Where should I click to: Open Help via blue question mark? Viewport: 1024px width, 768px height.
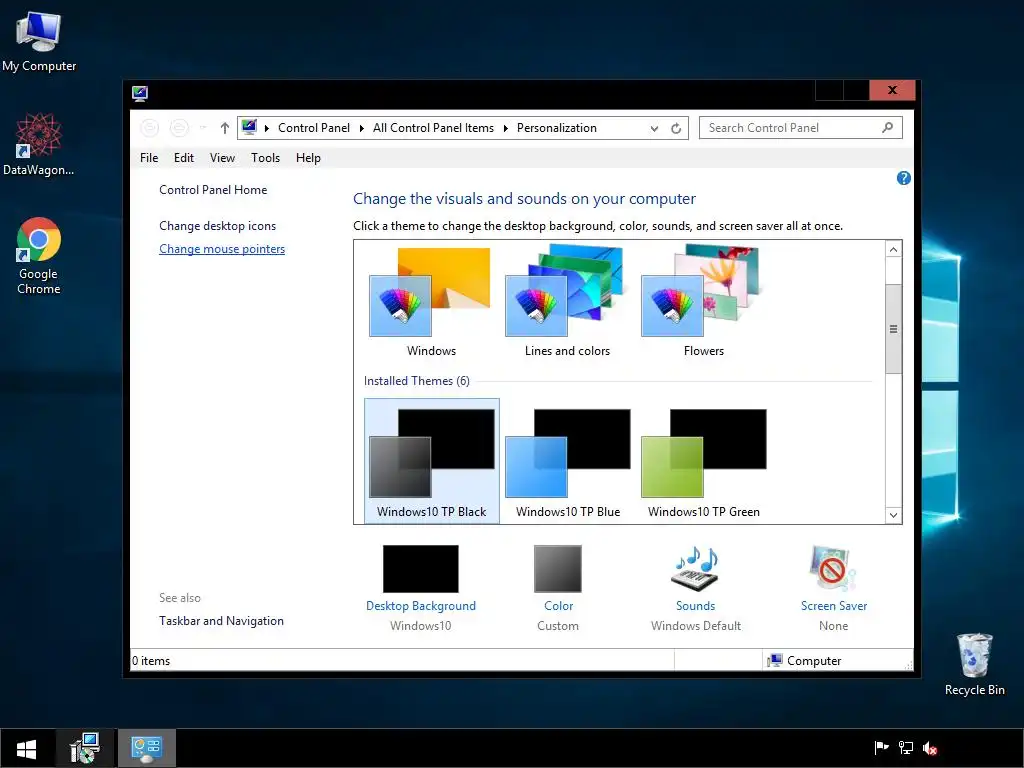pos(903,178)
